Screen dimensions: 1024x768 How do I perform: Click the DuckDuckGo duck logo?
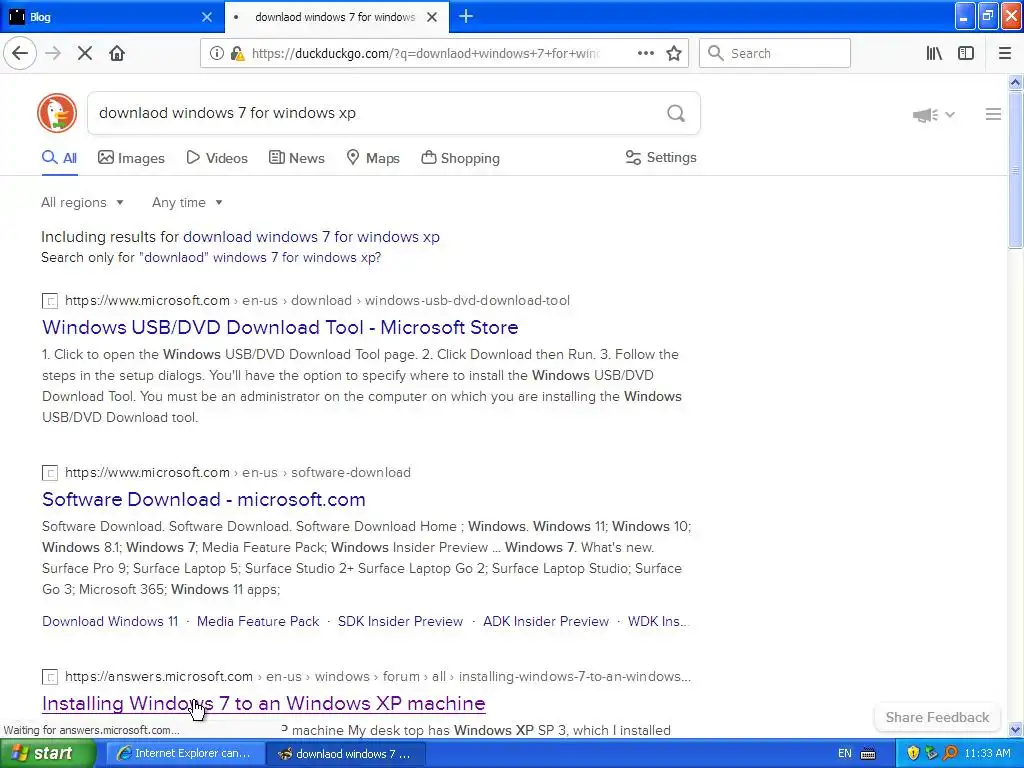click(57, 113)
